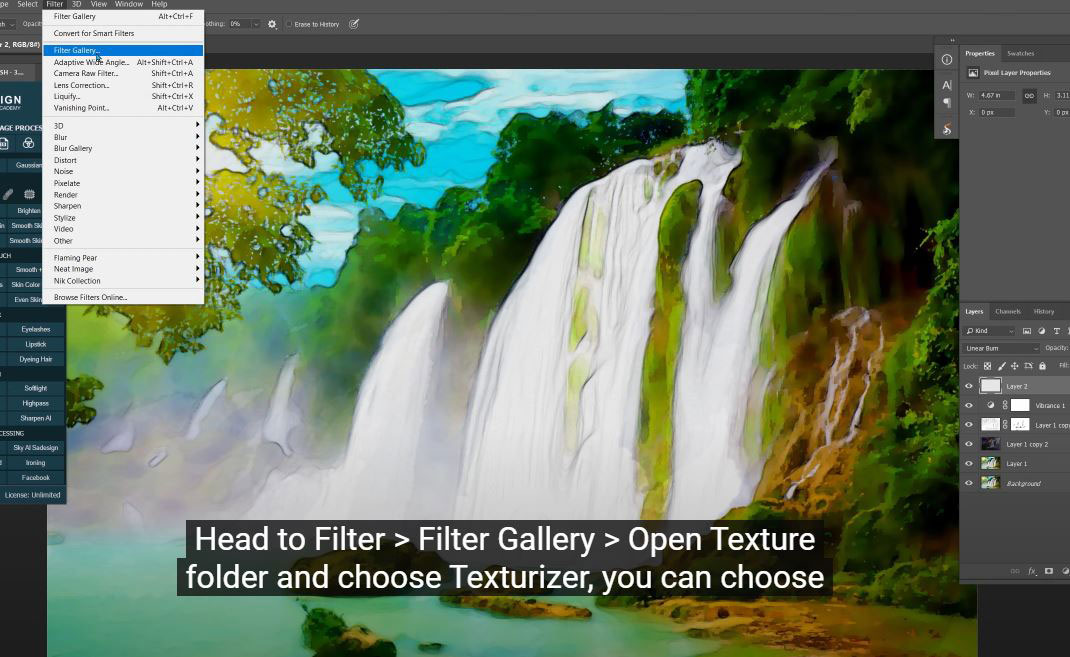
Task: Add a layer style with fx icon
Action: (x=1032, y=571)
